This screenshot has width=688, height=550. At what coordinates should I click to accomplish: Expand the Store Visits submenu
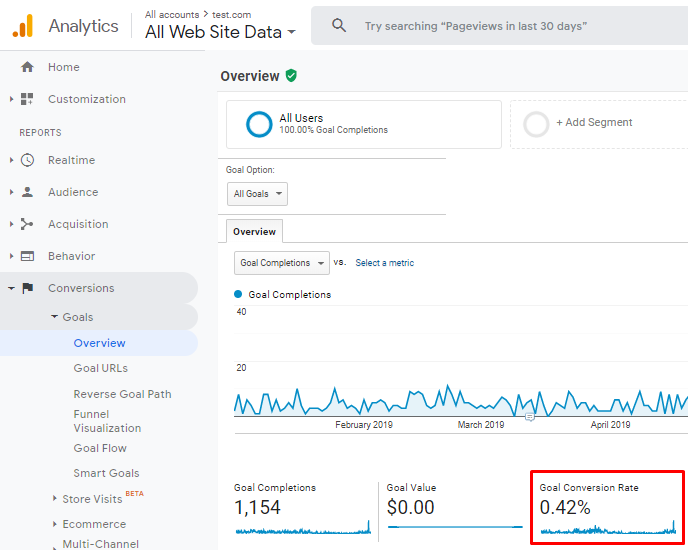pyautogui.click(x=55, y=498)
